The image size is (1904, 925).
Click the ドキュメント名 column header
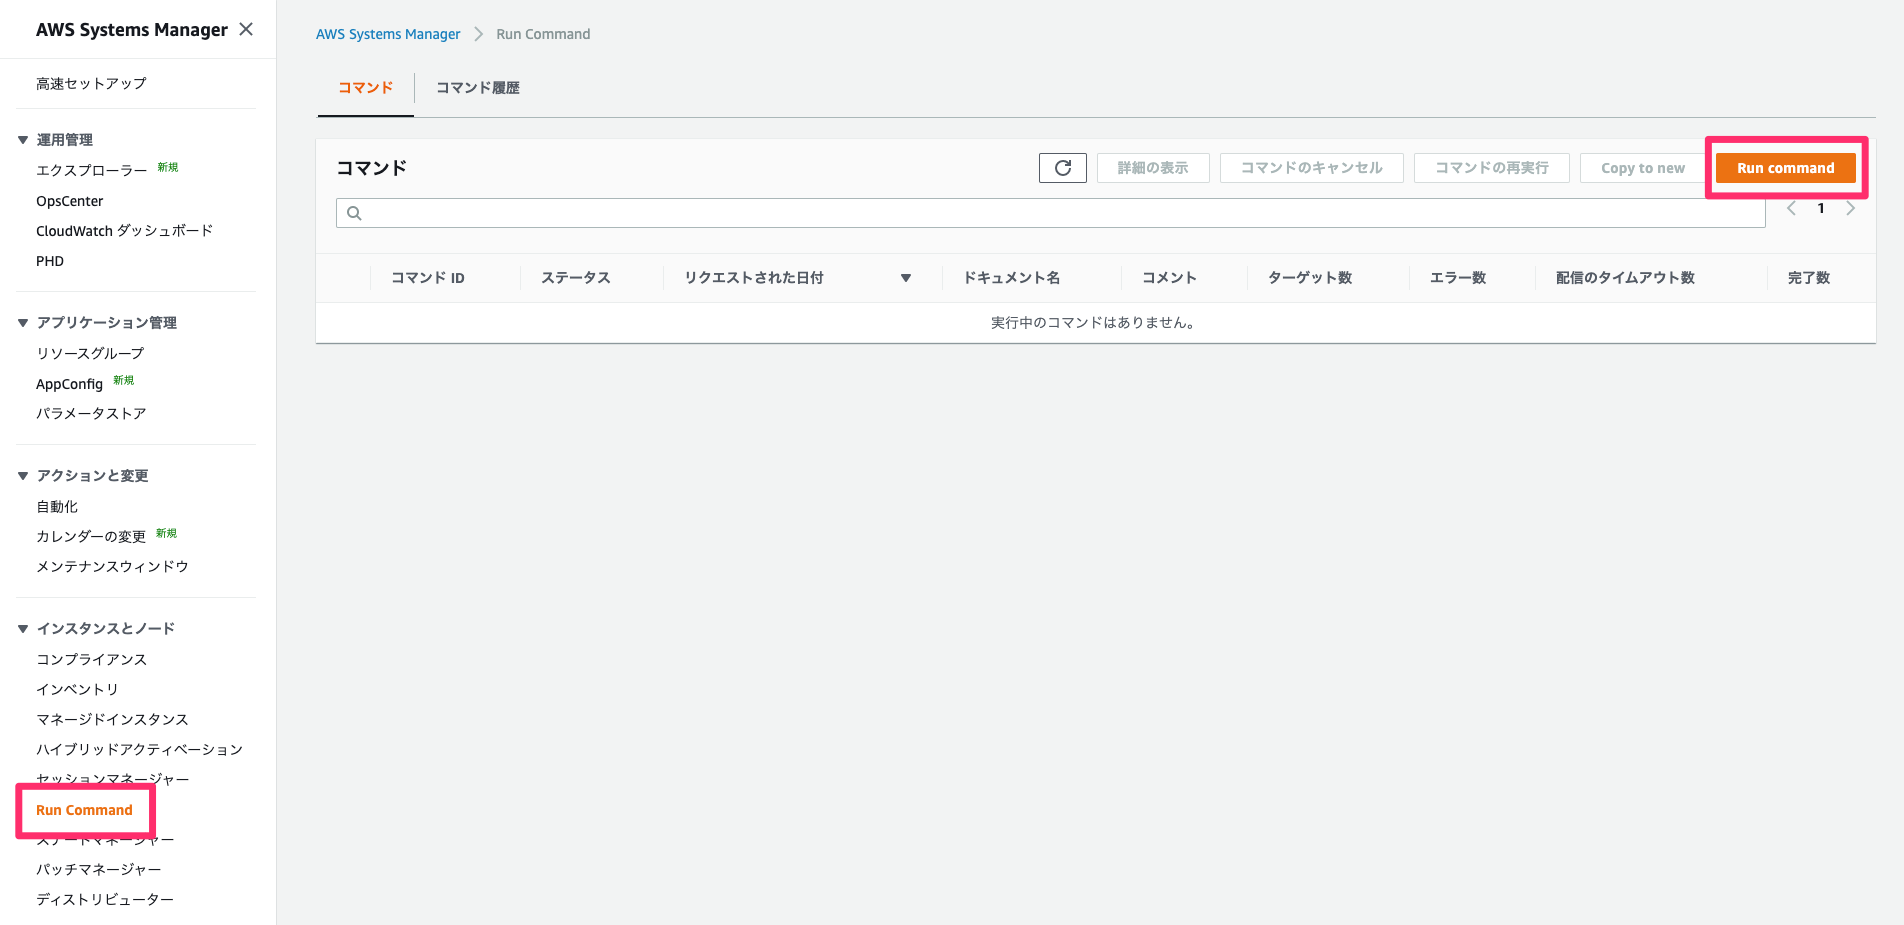tap(1012, 278)
